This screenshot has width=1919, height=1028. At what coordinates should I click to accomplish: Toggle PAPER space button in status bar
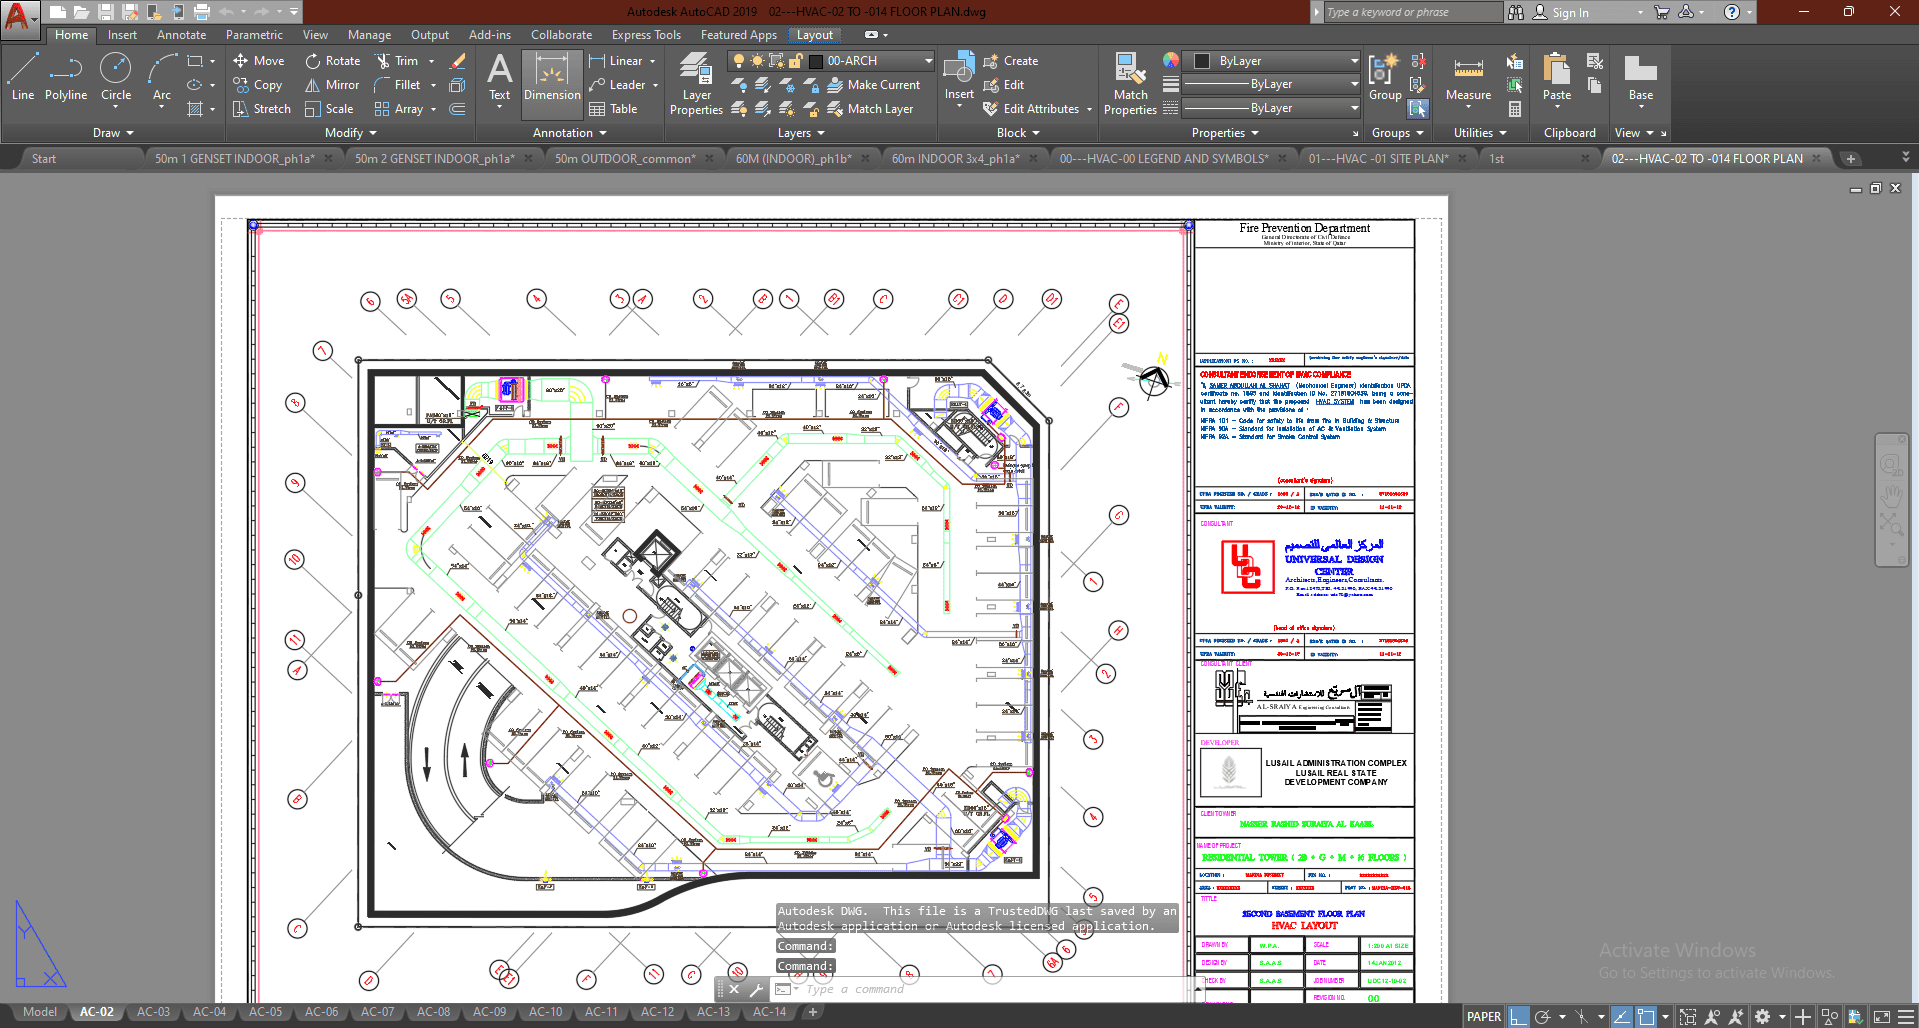1483,1017
